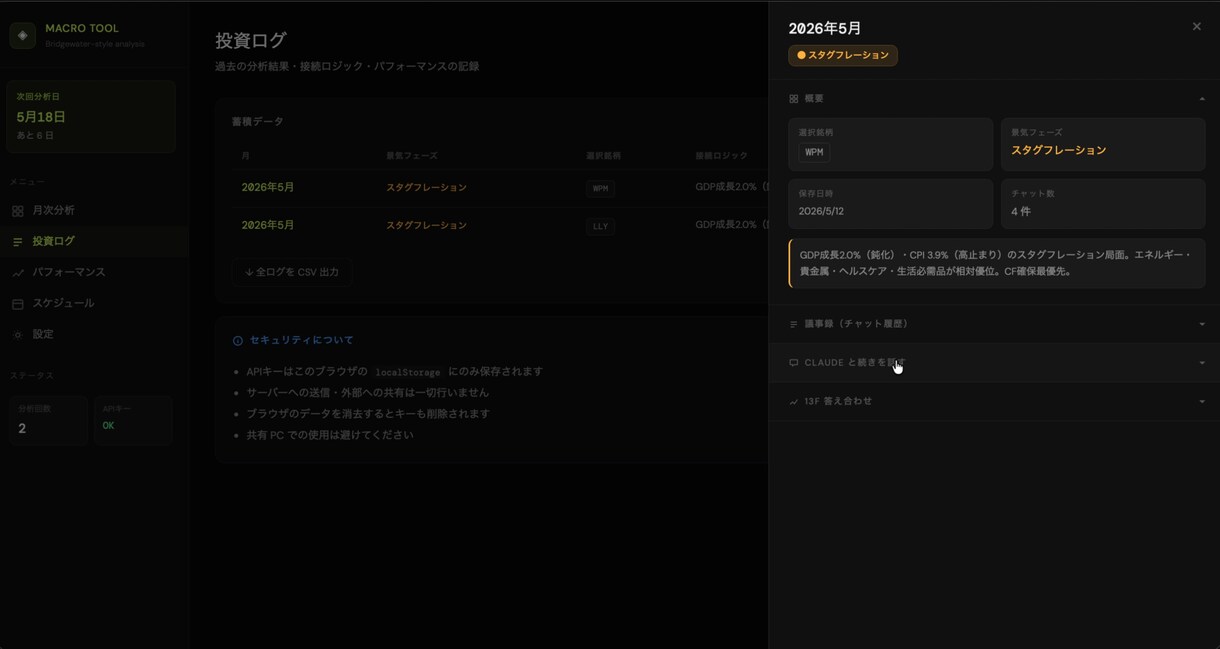Click the info icon beside セキュリティについて
This screenshot has width=1220, height=649.
(238, 341)
